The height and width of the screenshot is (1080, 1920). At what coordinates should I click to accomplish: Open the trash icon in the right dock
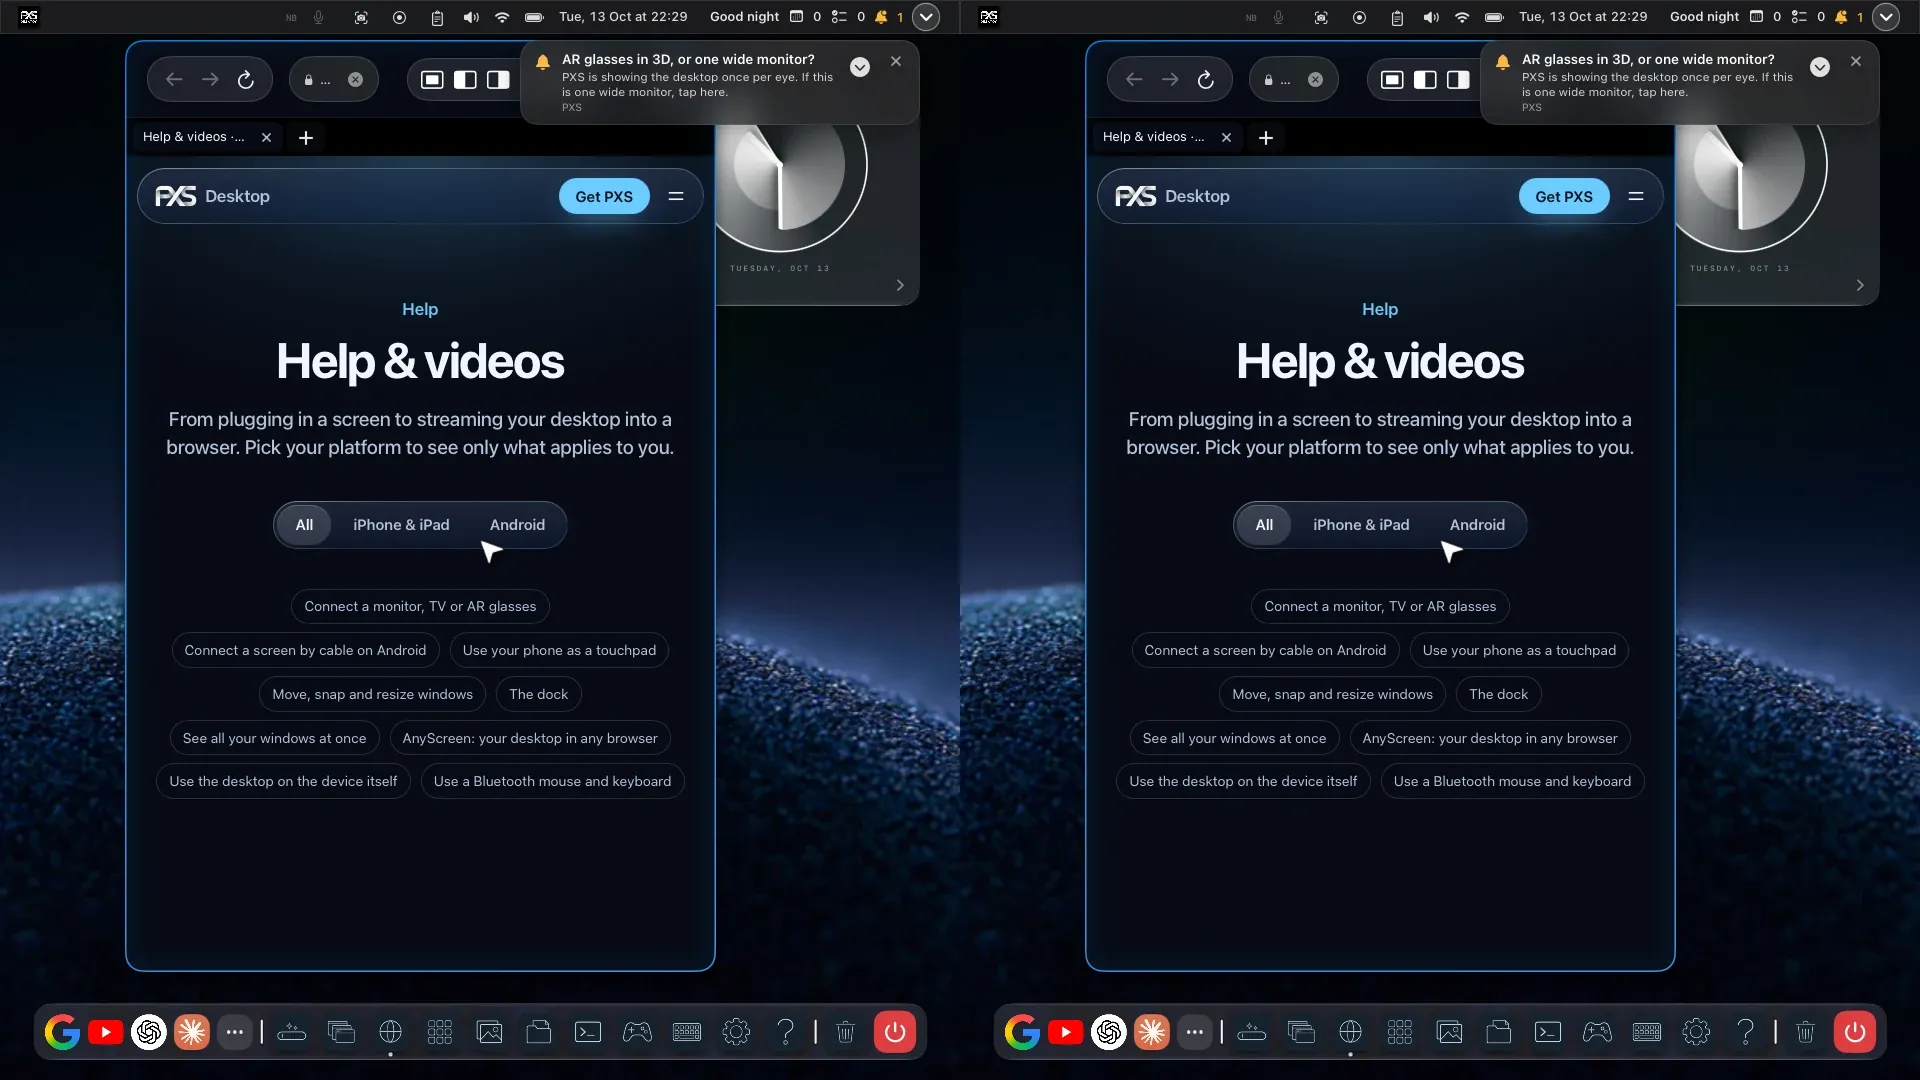1805,1032
